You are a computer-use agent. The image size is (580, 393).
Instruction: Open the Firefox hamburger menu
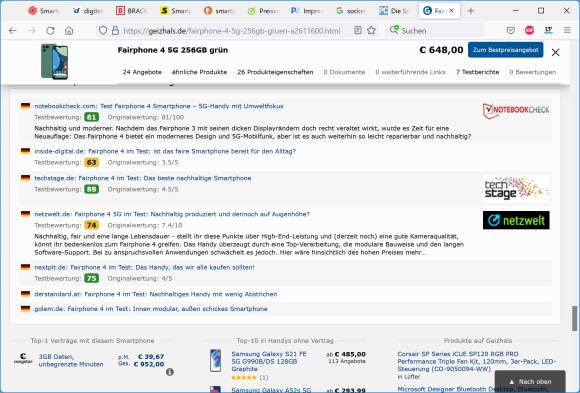(x=567, y=30)
